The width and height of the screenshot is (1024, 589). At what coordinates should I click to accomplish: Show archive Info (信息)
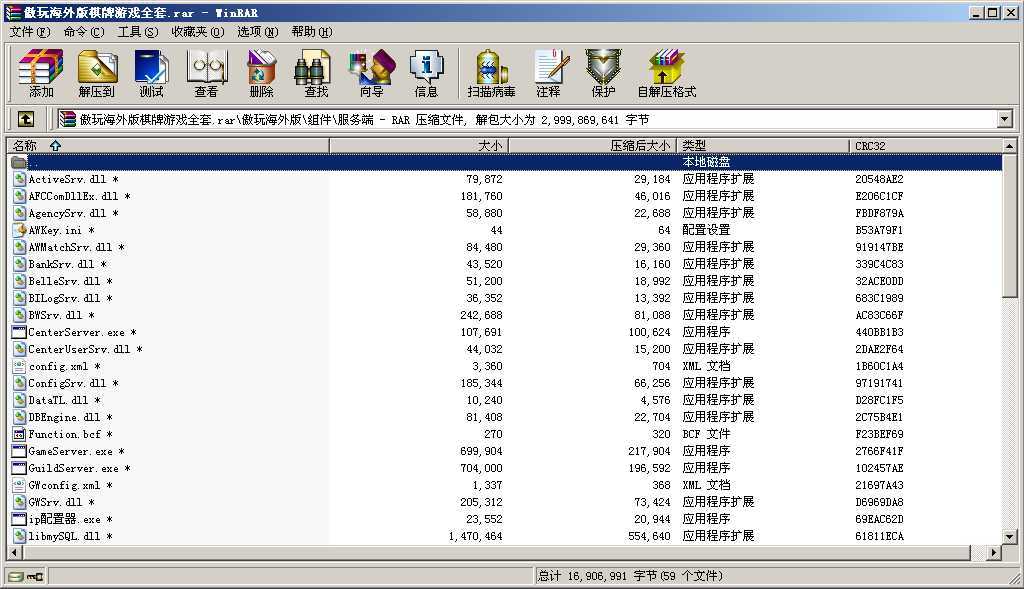point(426,74)
